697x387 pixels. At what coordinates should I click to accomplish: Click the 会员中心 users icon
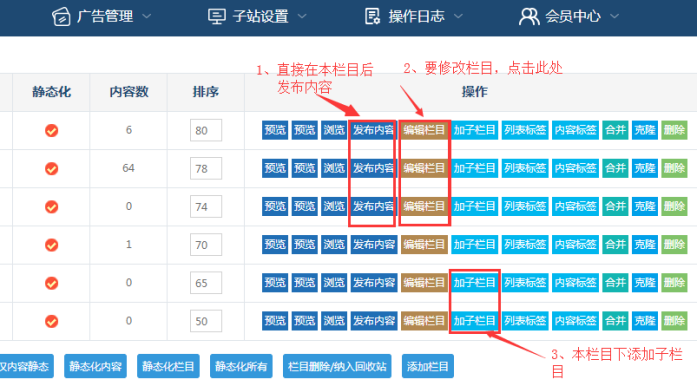(529, 17)
